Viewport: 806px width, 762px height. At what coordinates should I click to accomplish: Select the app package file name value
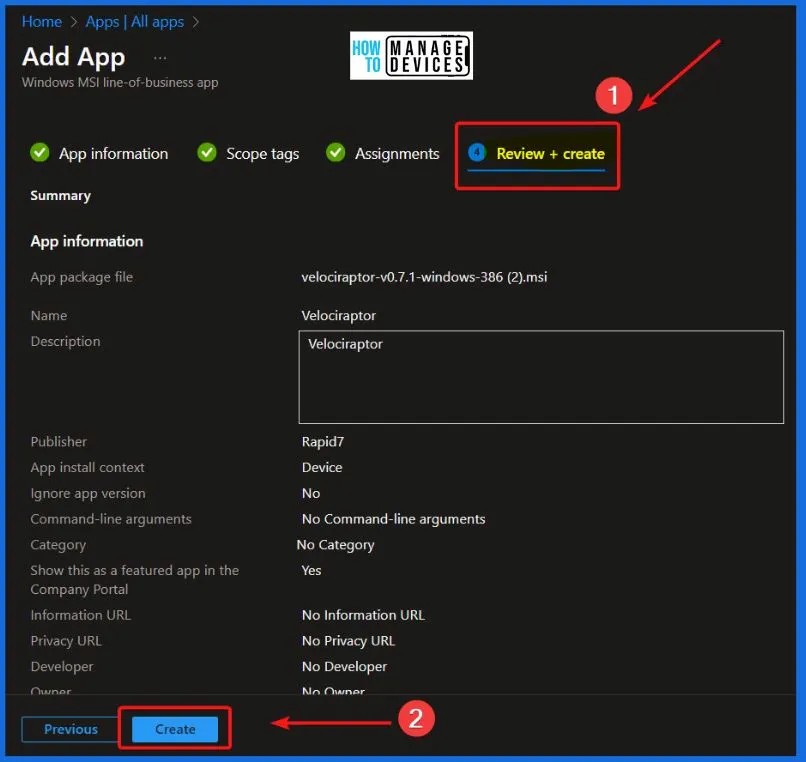(x=424, y=277)
